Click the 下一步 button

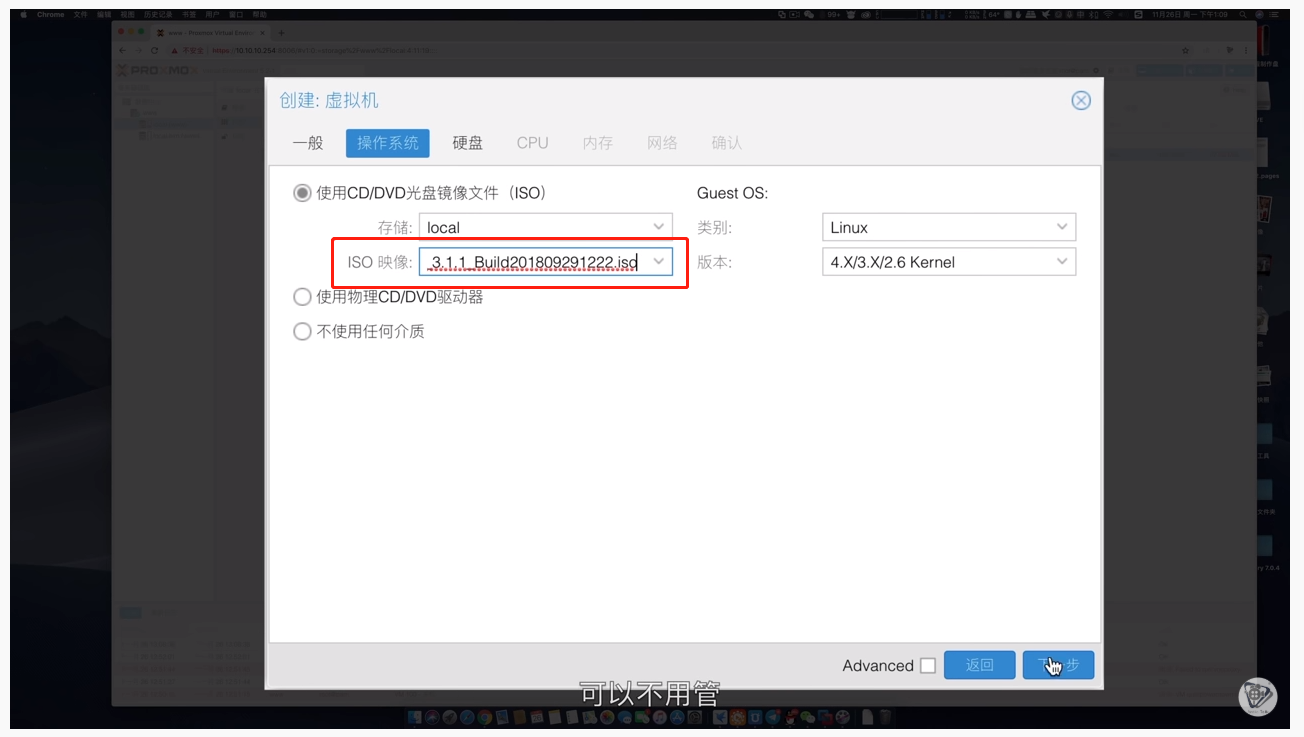[1058, 665]
